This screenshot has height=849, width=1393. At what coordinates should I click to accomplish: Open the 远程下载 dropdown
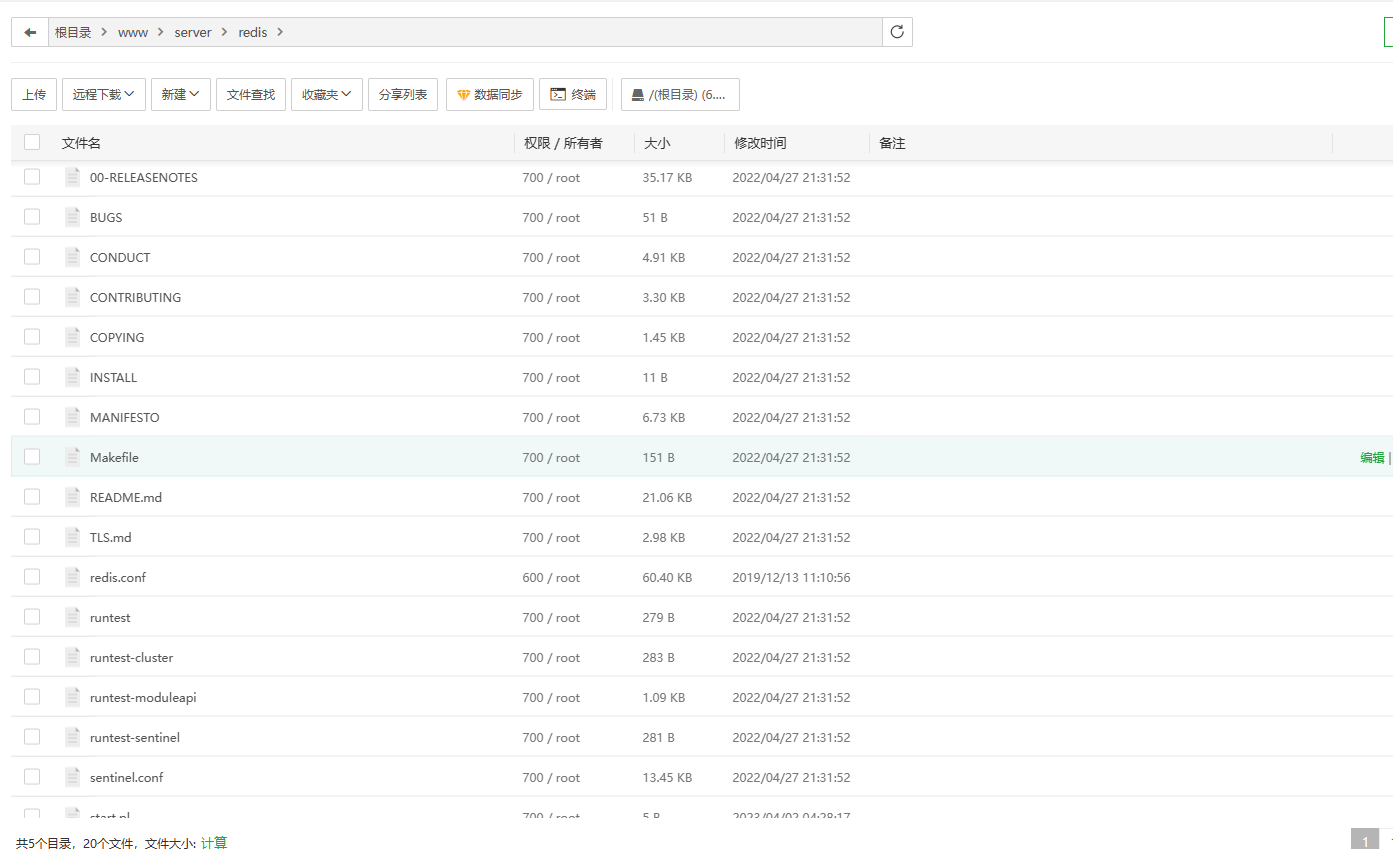click(x=104, y=94)
